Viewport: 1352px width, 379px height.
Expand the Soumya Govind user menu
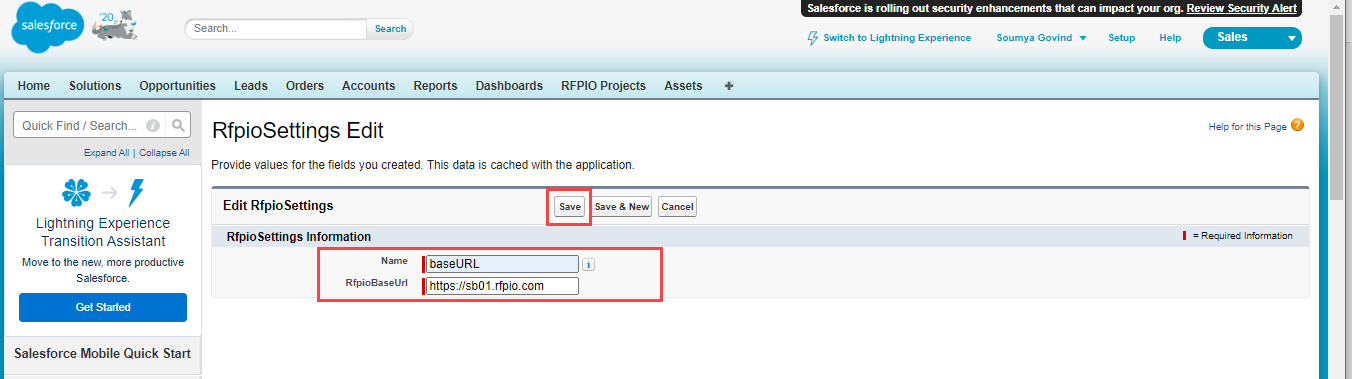tap(1041, 38)
